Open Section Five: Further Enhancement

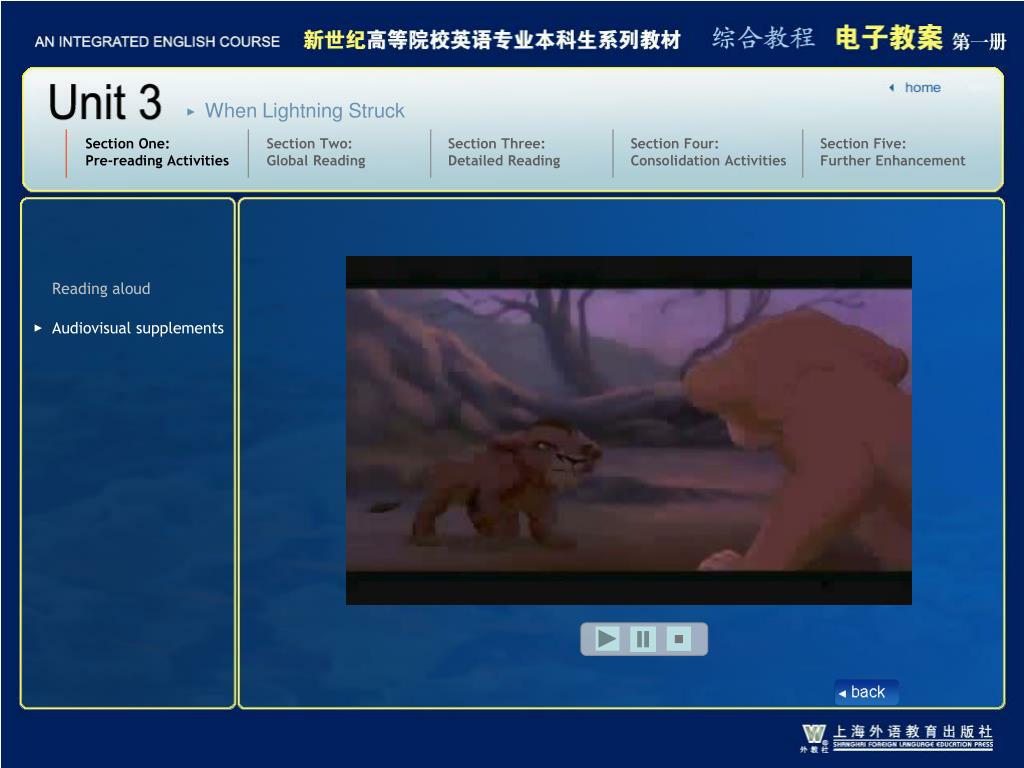[x=892, y=152]
